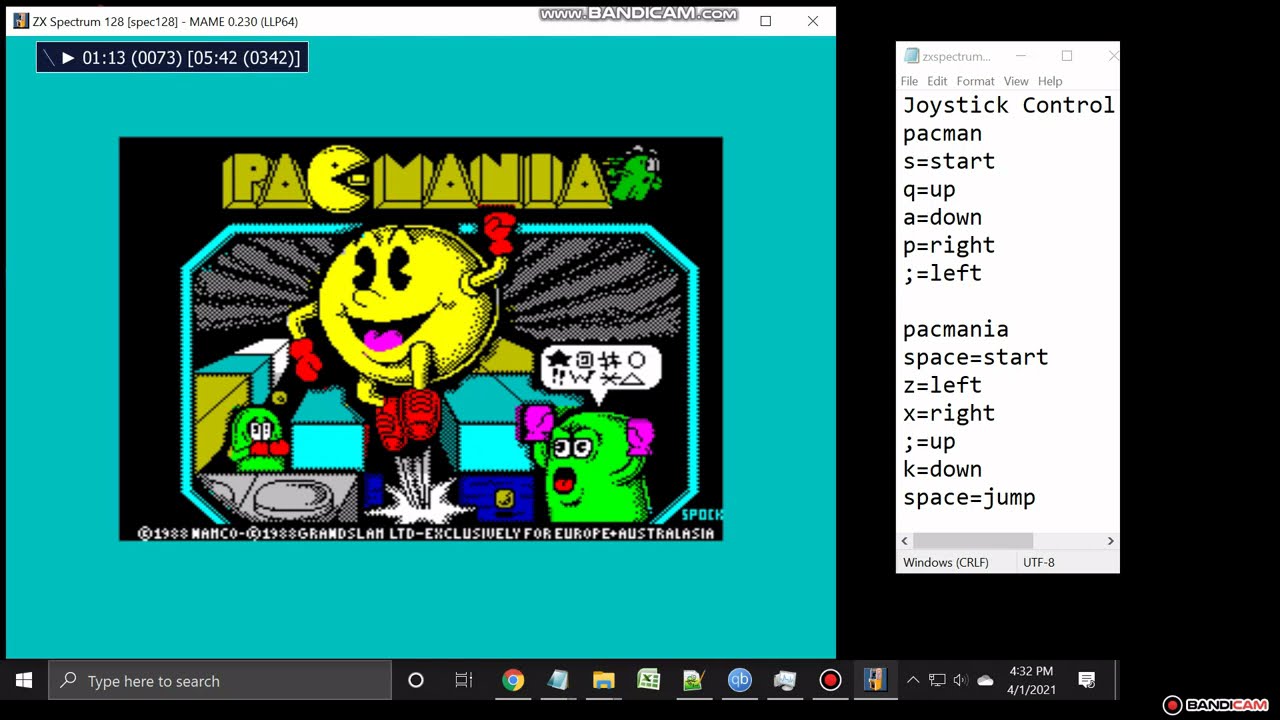Open Google Chrome from the taskbar
This screenshot has width=1280, height=720.
click(x=513, y=681)
